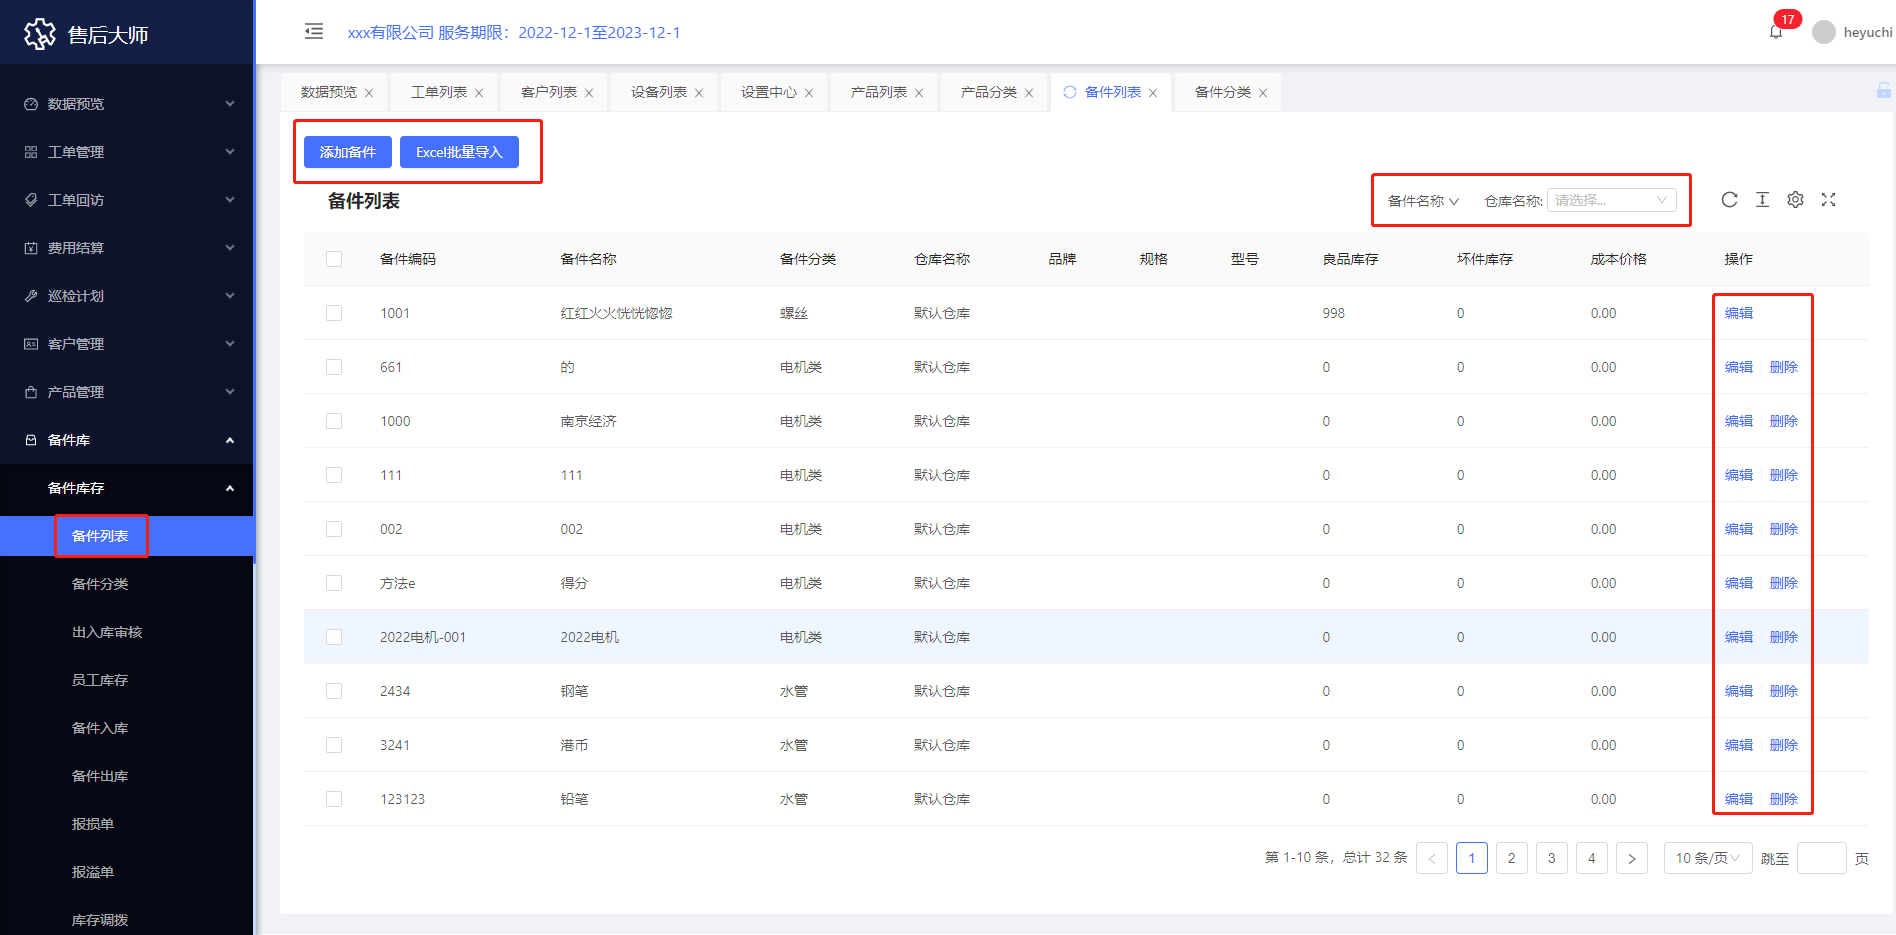Click the lock icon at right edge
This screenshot has height=935, width=1896.
[1883, 91]
